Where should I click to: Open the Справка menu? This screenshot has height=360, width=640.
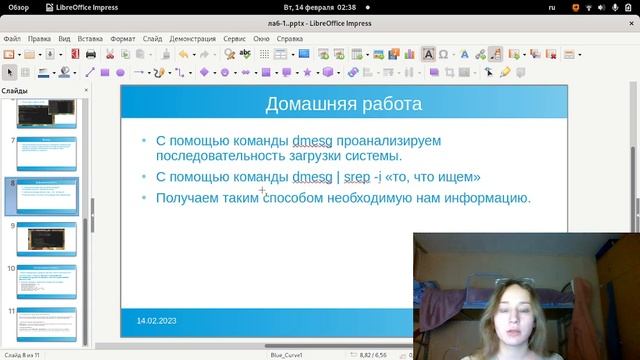(x=289, y=39)
